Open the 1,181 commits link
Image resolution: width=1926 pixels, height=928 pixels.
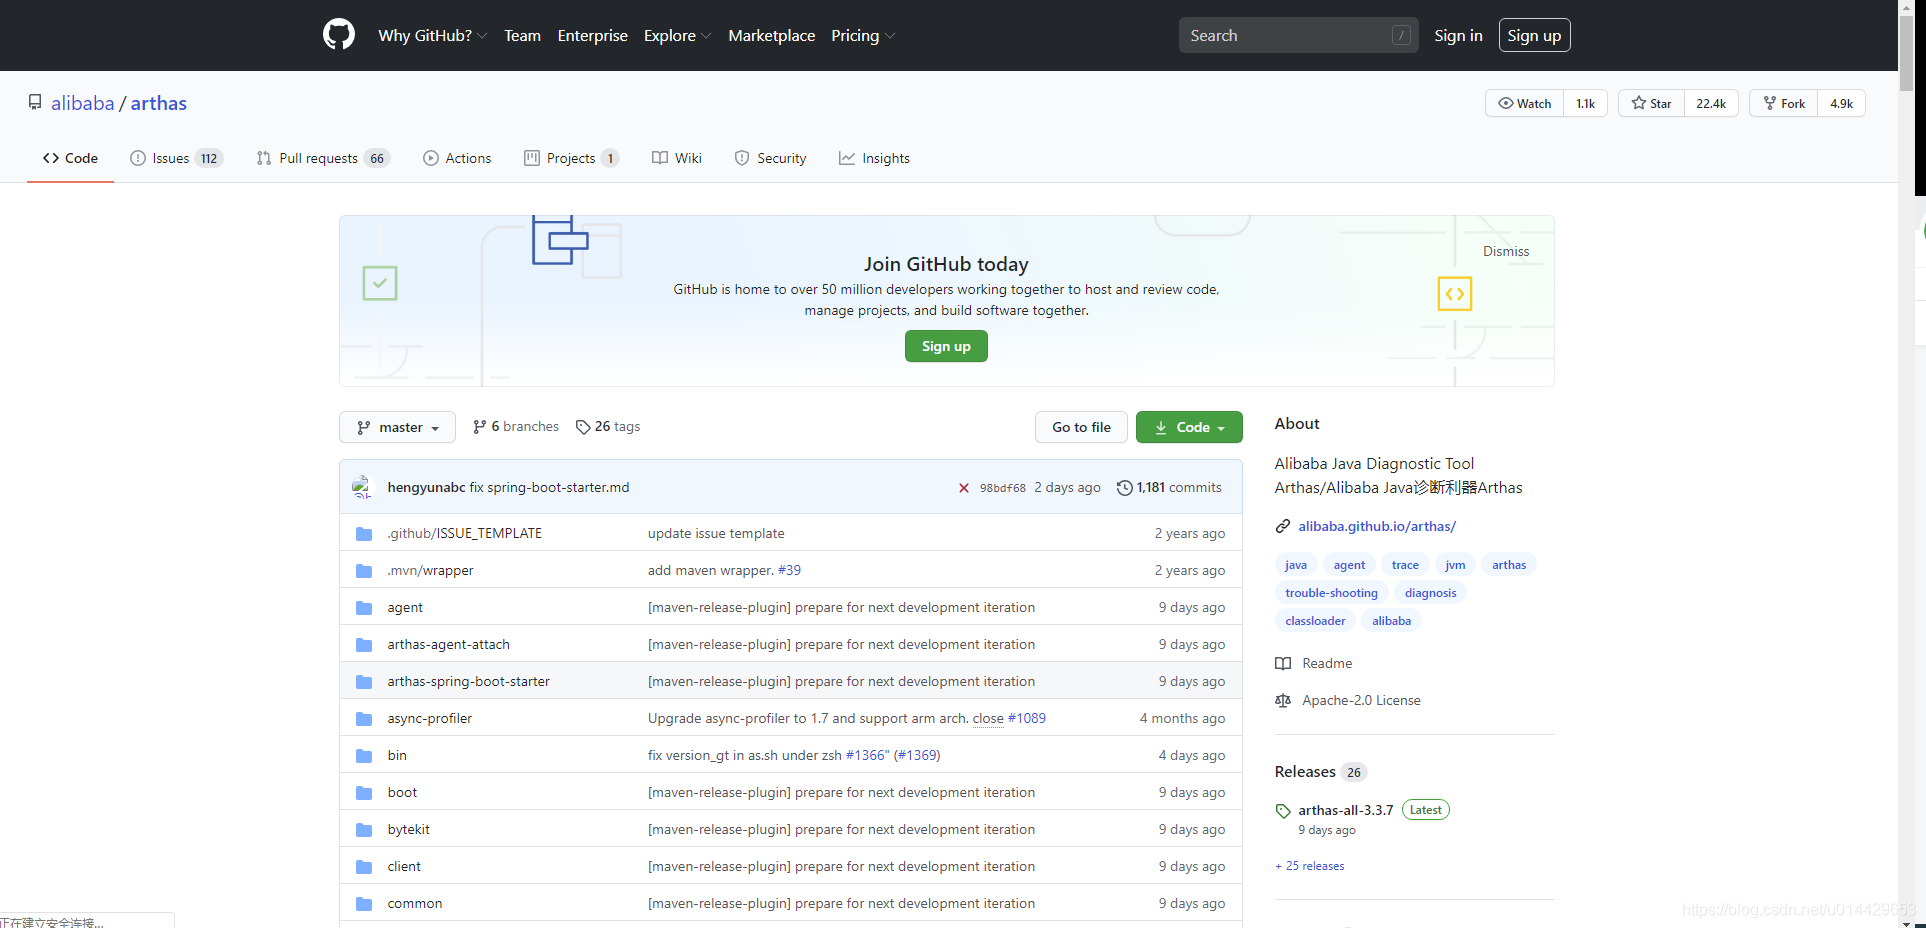point(1169,488)
